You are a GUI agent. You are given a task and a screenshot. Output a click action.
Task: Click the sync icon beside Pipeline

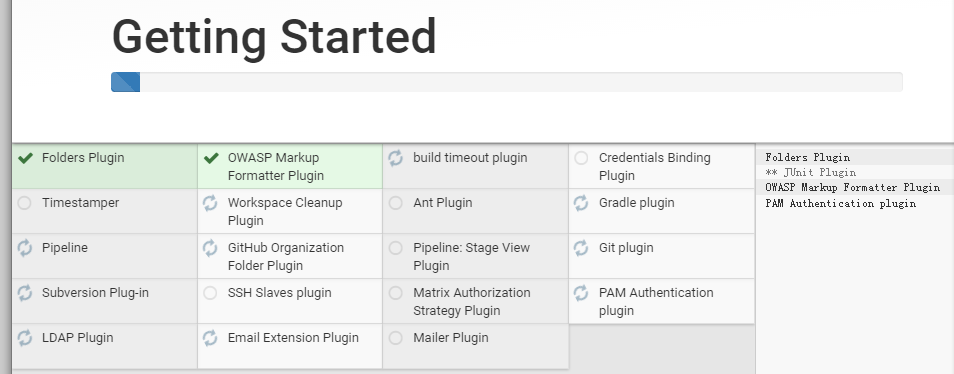point(25,248)
